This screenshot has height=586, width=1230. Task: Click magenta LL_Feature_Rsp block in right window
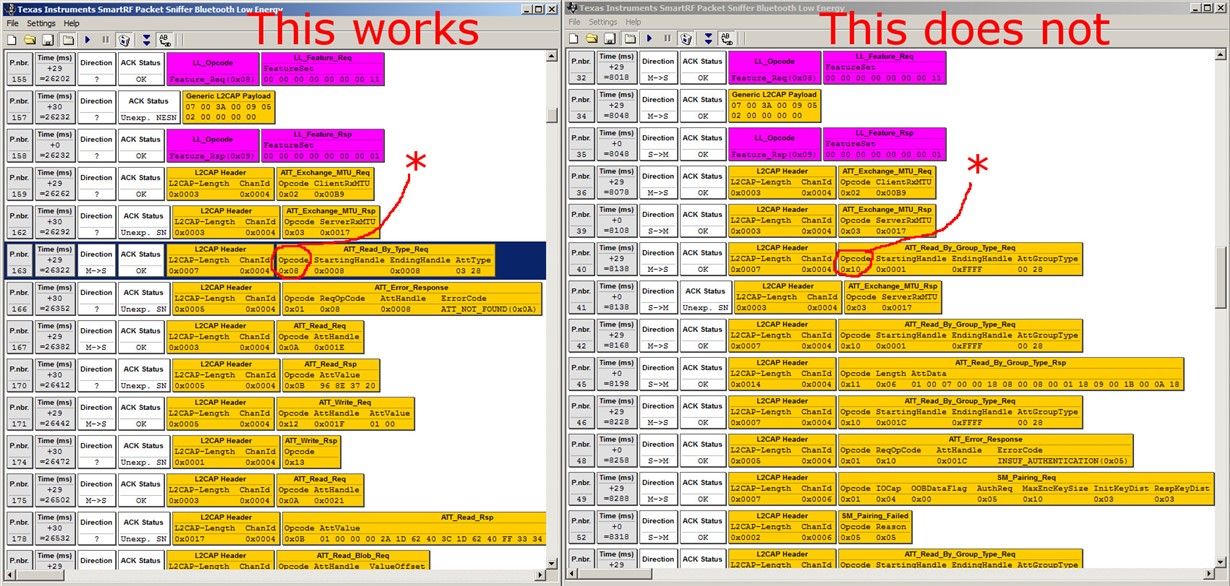[x=884, y=146]
